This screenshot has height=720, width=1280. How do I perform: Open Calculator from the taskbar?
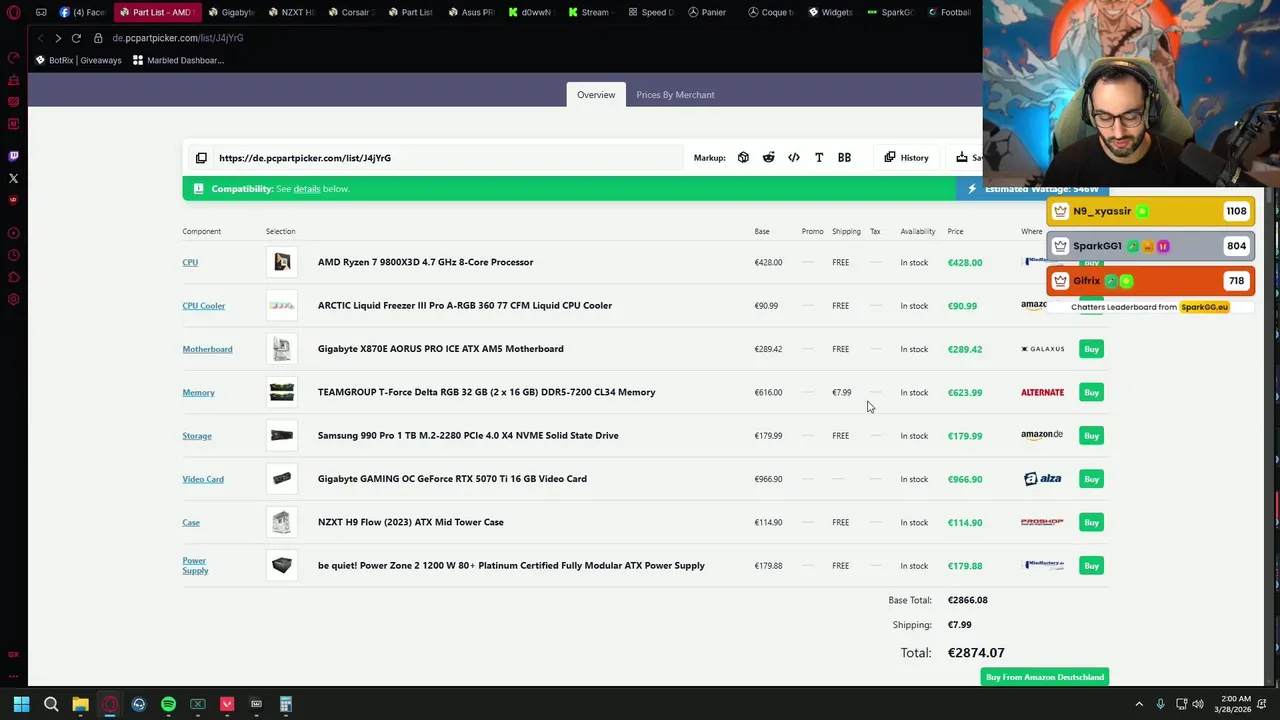[286, 704]
